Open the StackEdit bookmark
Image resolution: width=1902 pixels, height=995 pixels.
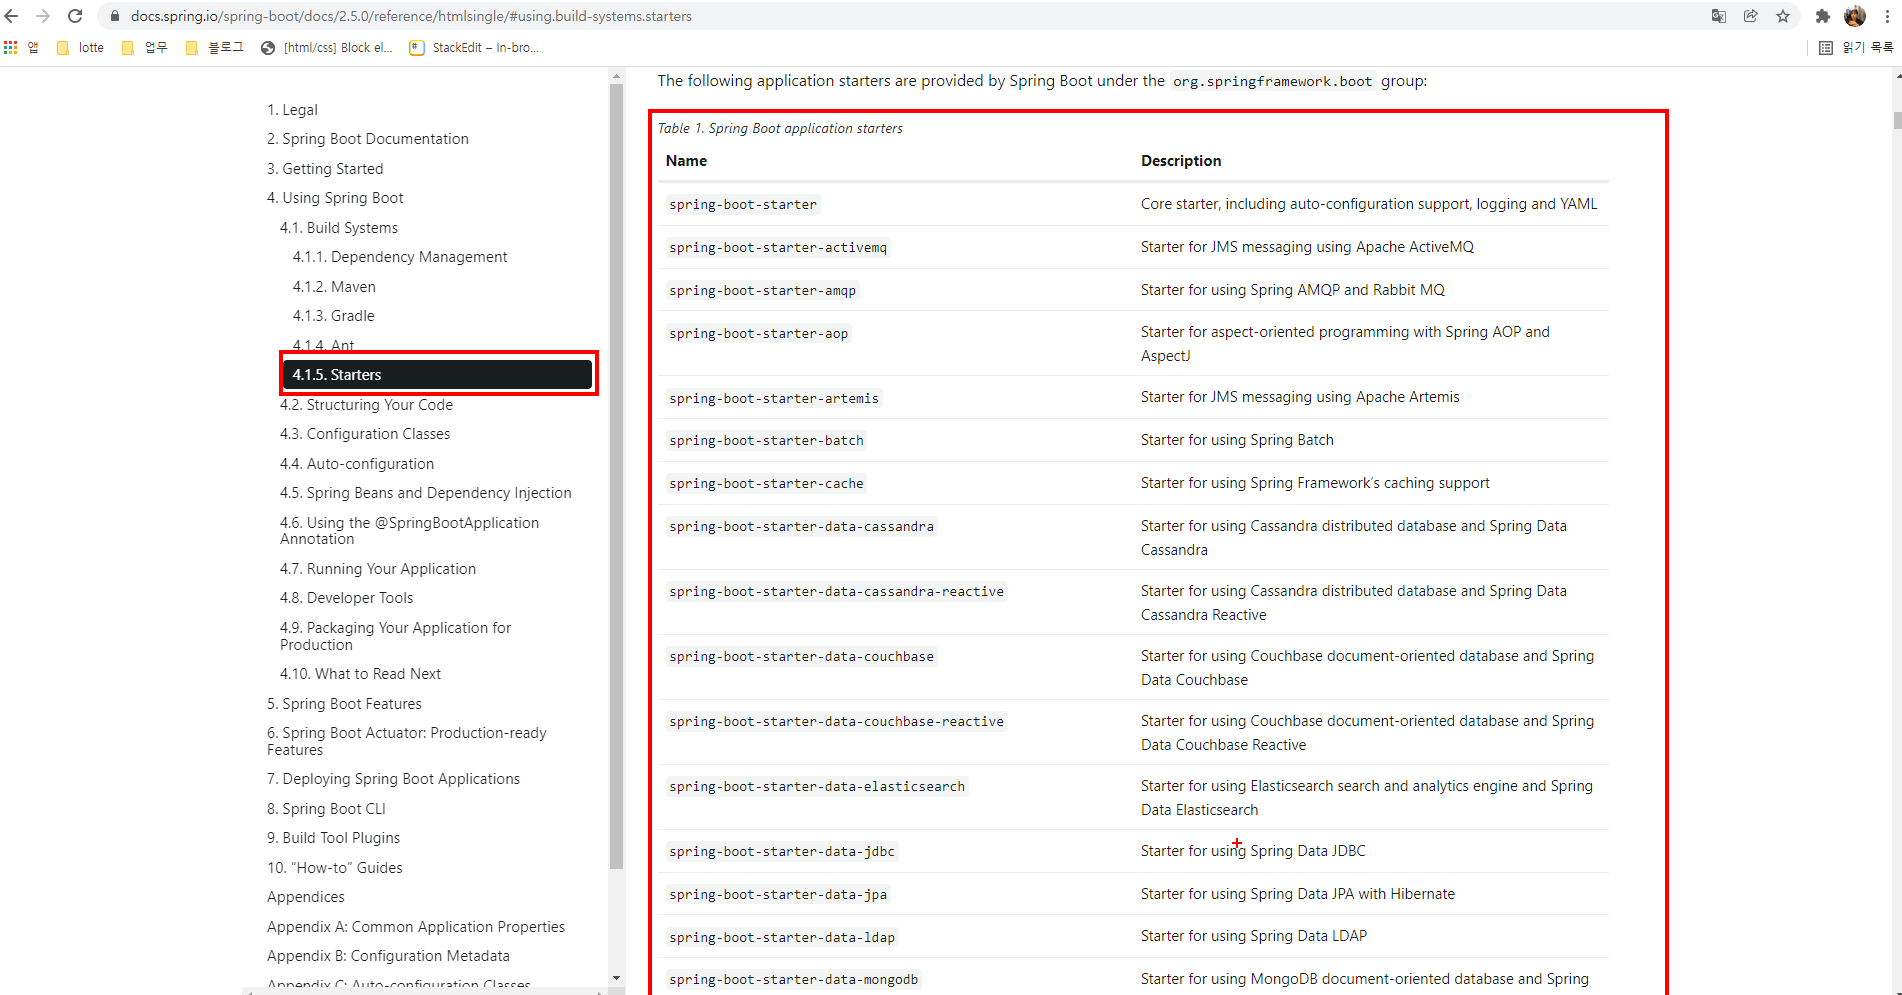[475, 47]
